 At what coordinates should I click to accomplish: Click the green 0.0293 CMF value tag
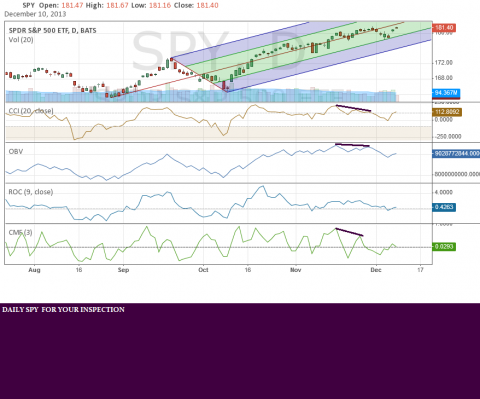coord(444,247)
